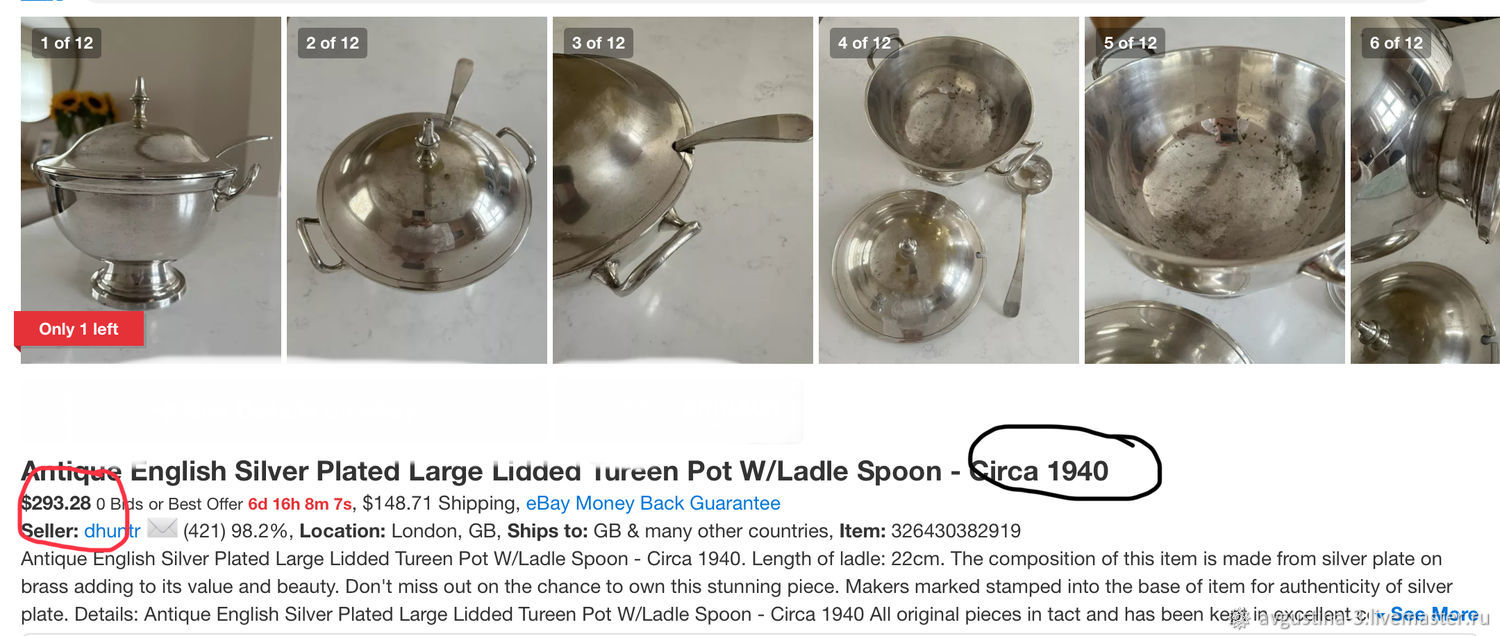The height and width of the screenshot is (636, 1500).
Task: Open photo 4 of 12 open tureen
Action: point(949,189)
